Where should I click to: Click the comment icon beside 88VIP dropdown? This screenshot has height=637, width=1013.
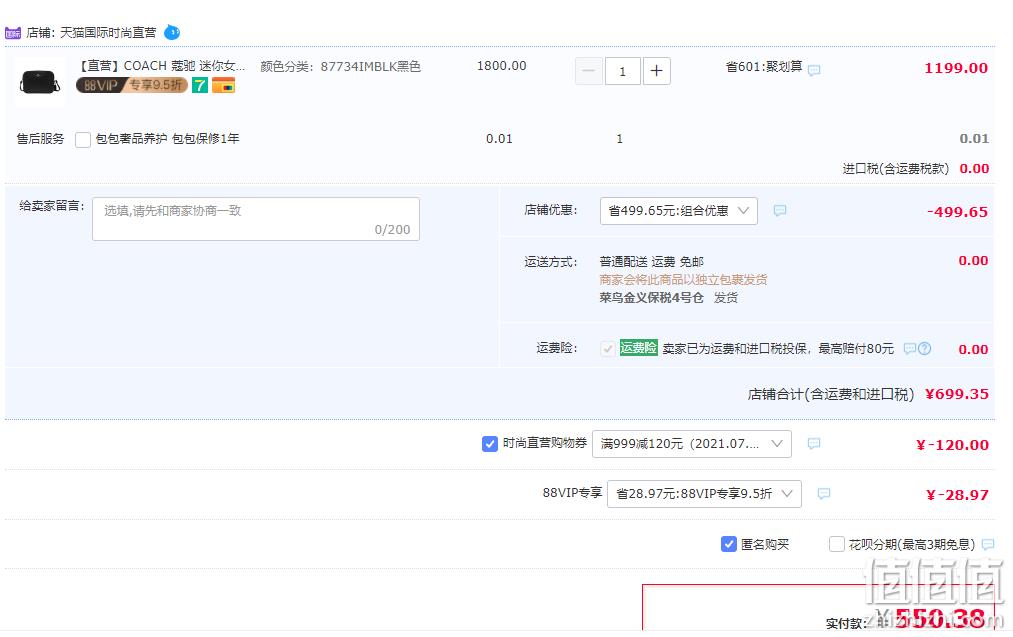[824, 494]
